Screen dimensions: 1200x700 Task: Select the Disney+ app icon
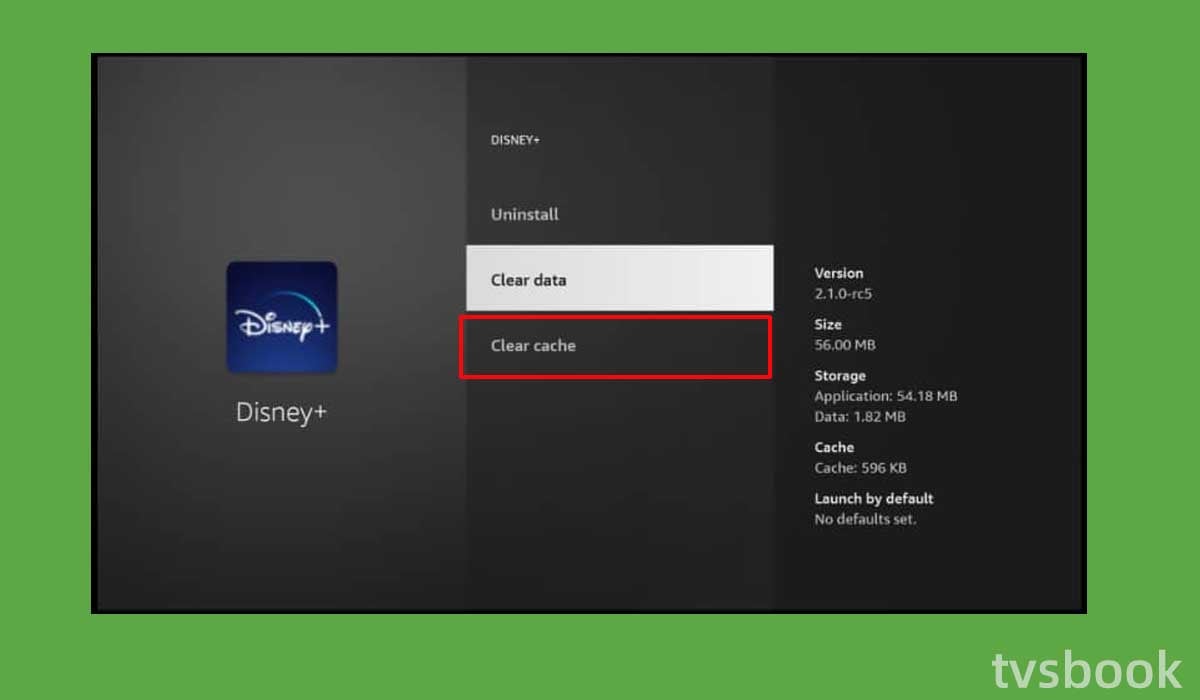click(x=282, y=317)
